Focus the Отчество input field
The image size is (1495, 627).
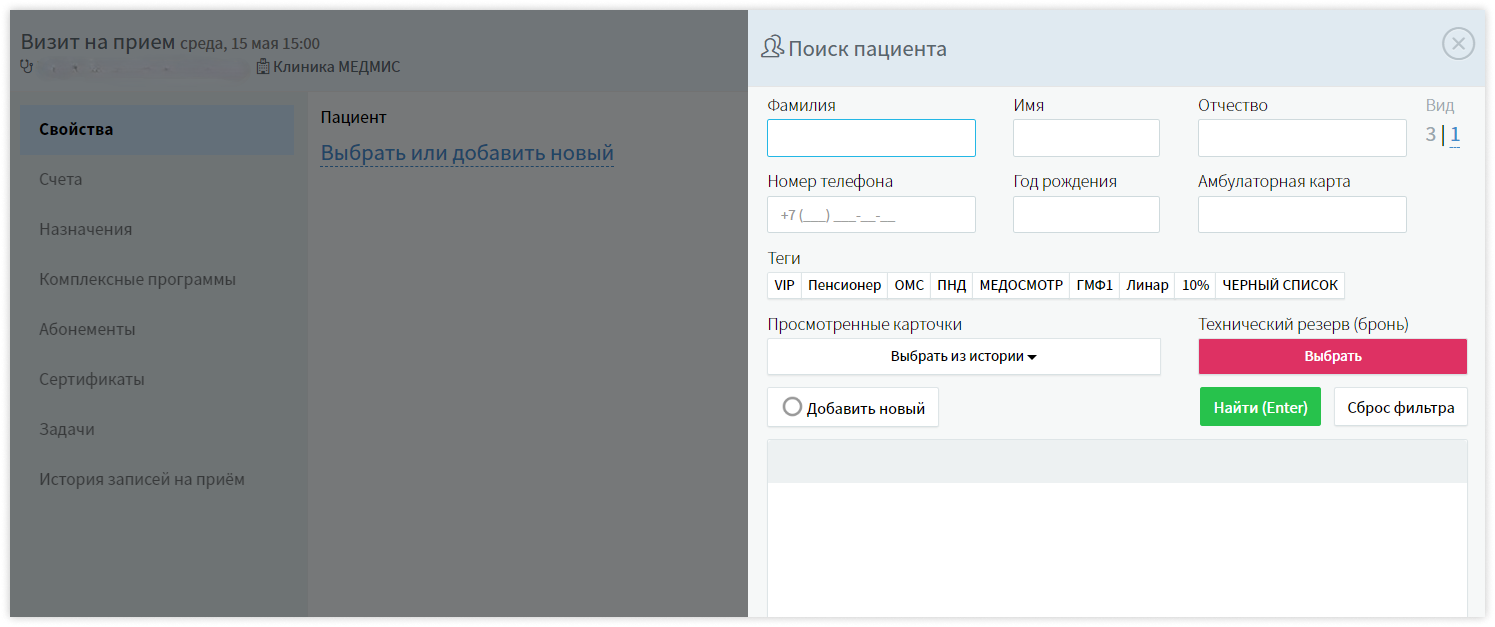(x=1302, y=138)
